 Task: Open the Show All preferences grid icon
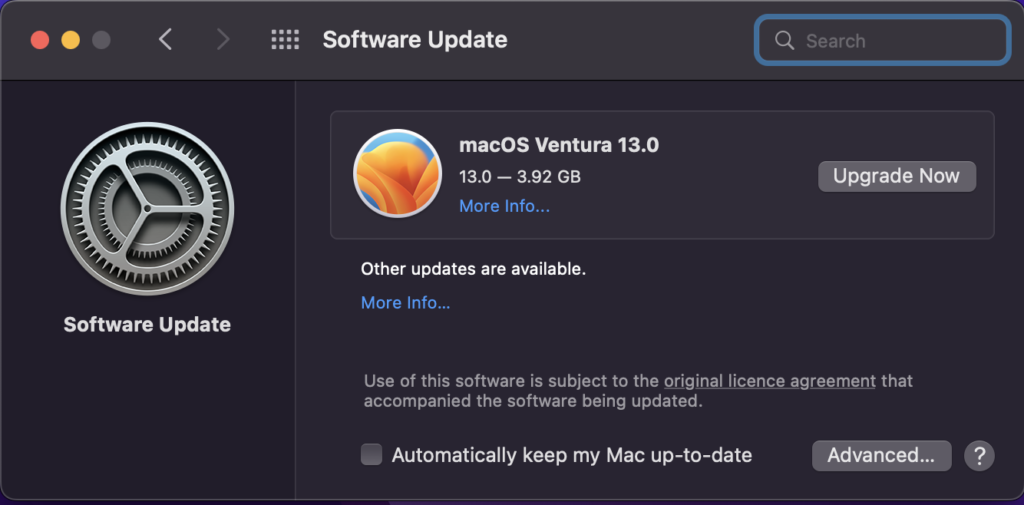tap(285, 40)
